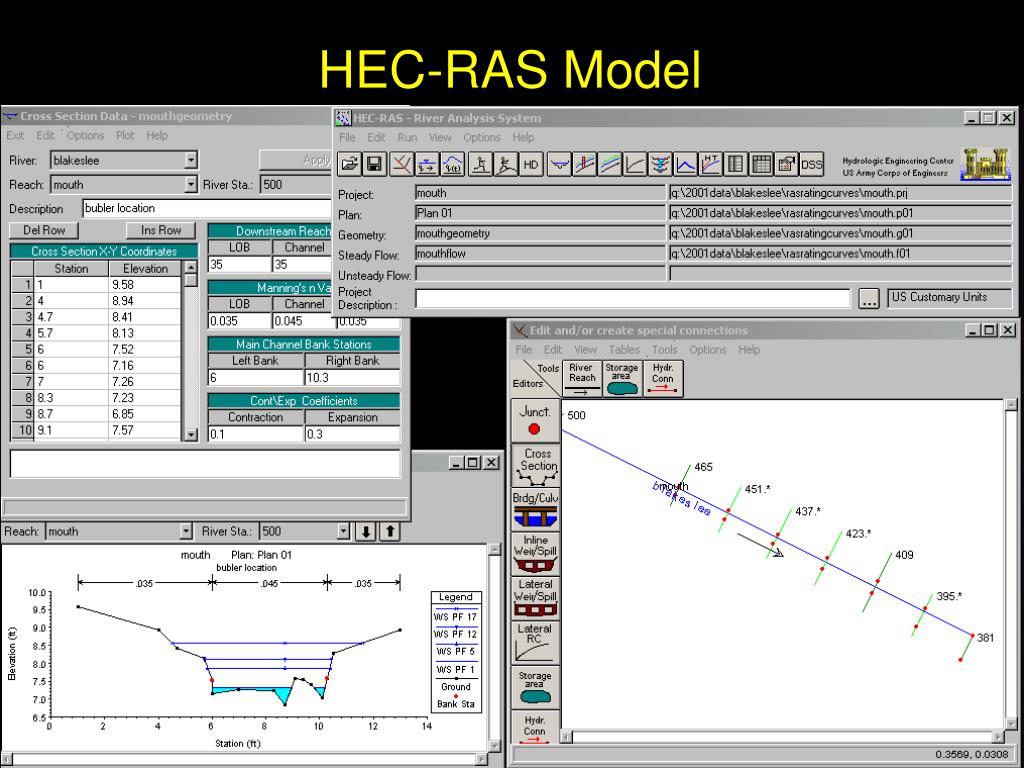
Task: Step to downstream river station with down arrow
Action: tap(366, 532)
